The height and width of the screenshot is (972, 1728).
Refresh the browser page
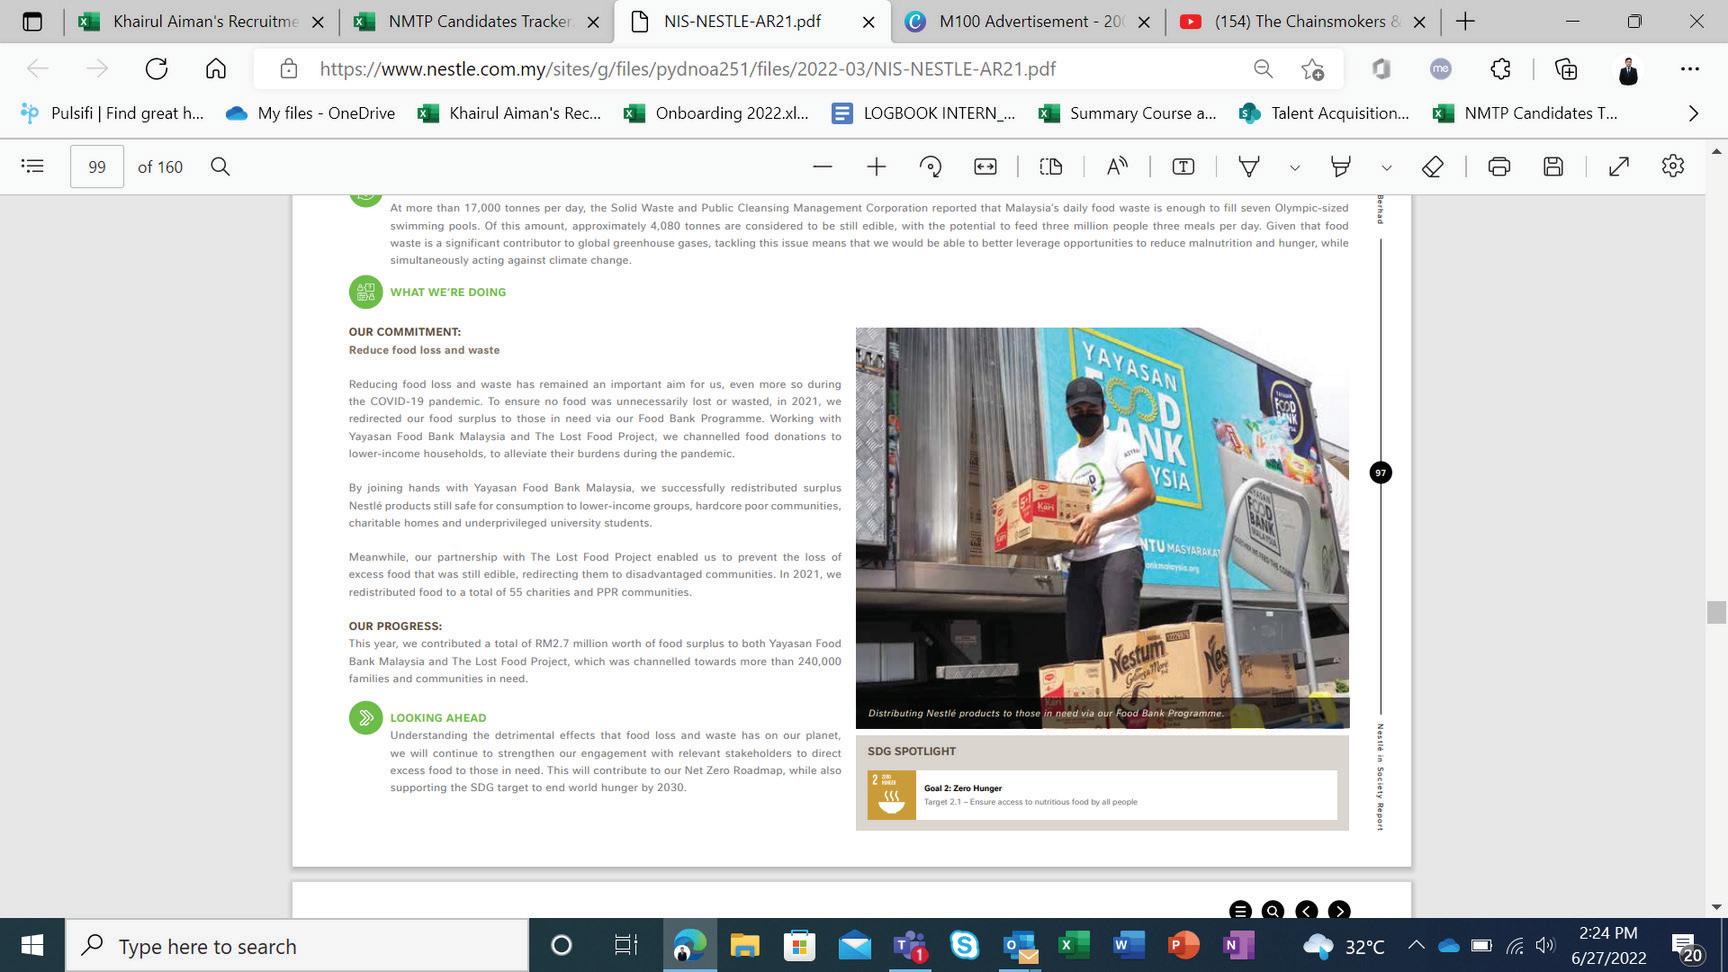[156, 68]
